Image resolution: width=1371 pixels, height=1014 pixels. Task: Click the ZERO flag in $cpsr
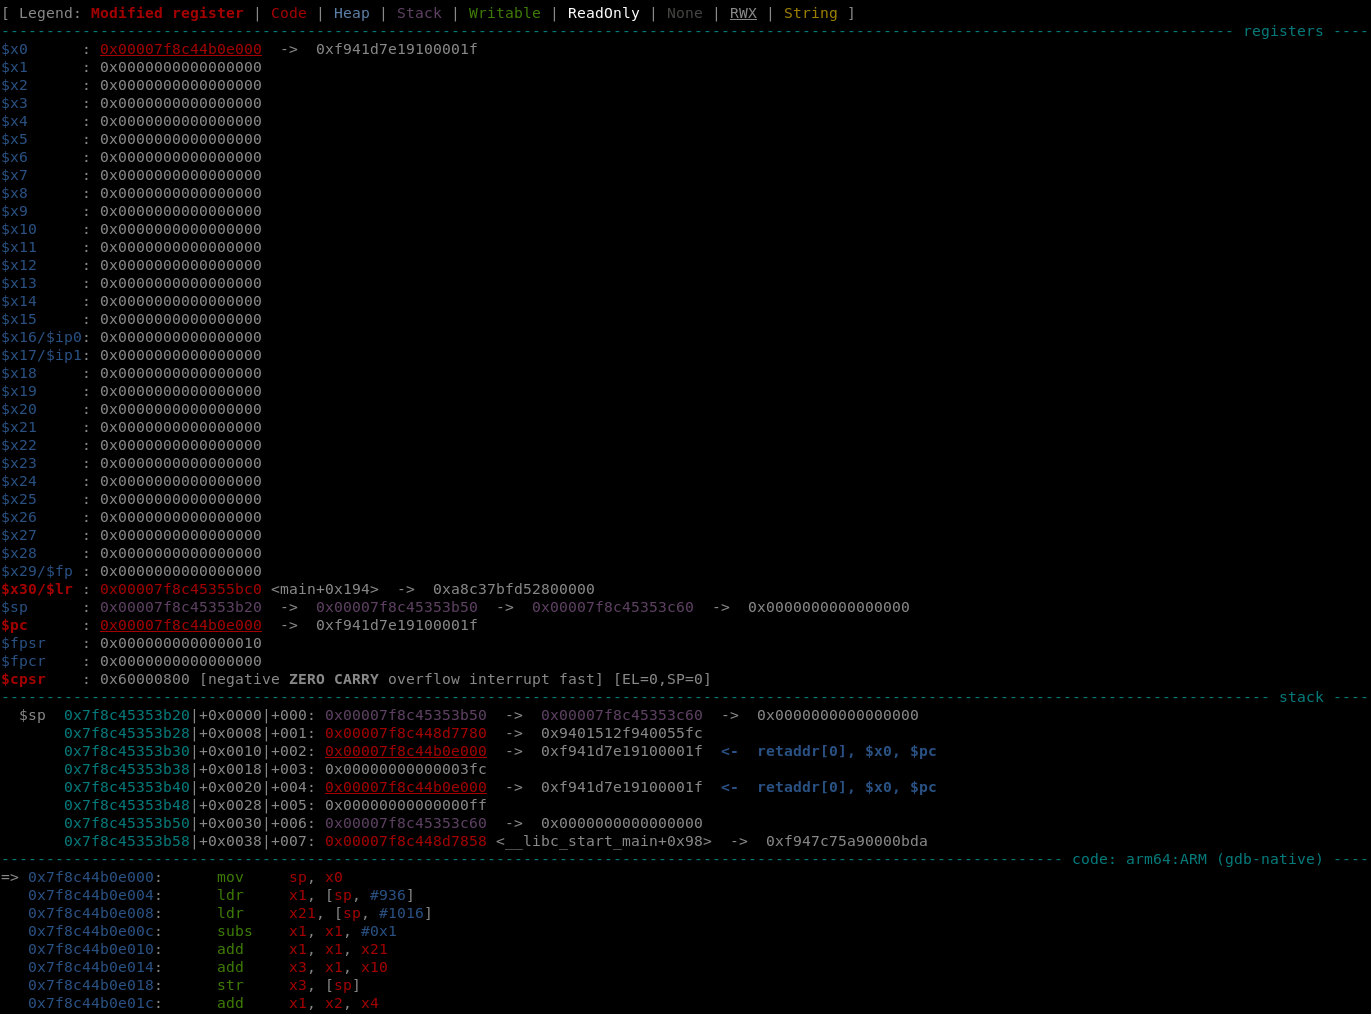pos(307,679)
